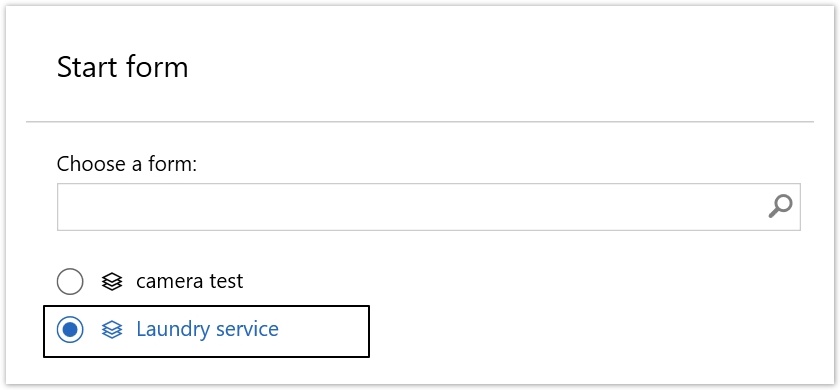Click the empty radio circle
The image size is (840, 390).
click(70, 282)
